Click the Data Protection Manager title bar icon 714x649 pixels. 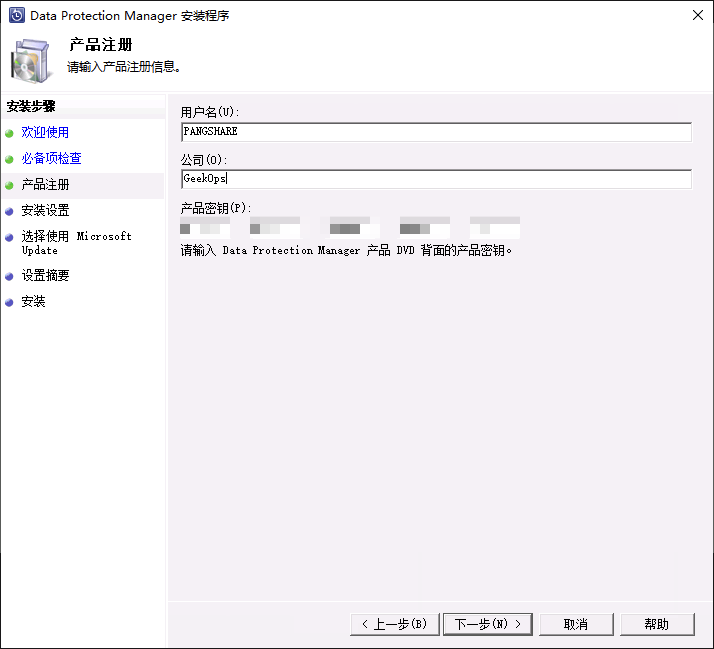click(17, 15)
